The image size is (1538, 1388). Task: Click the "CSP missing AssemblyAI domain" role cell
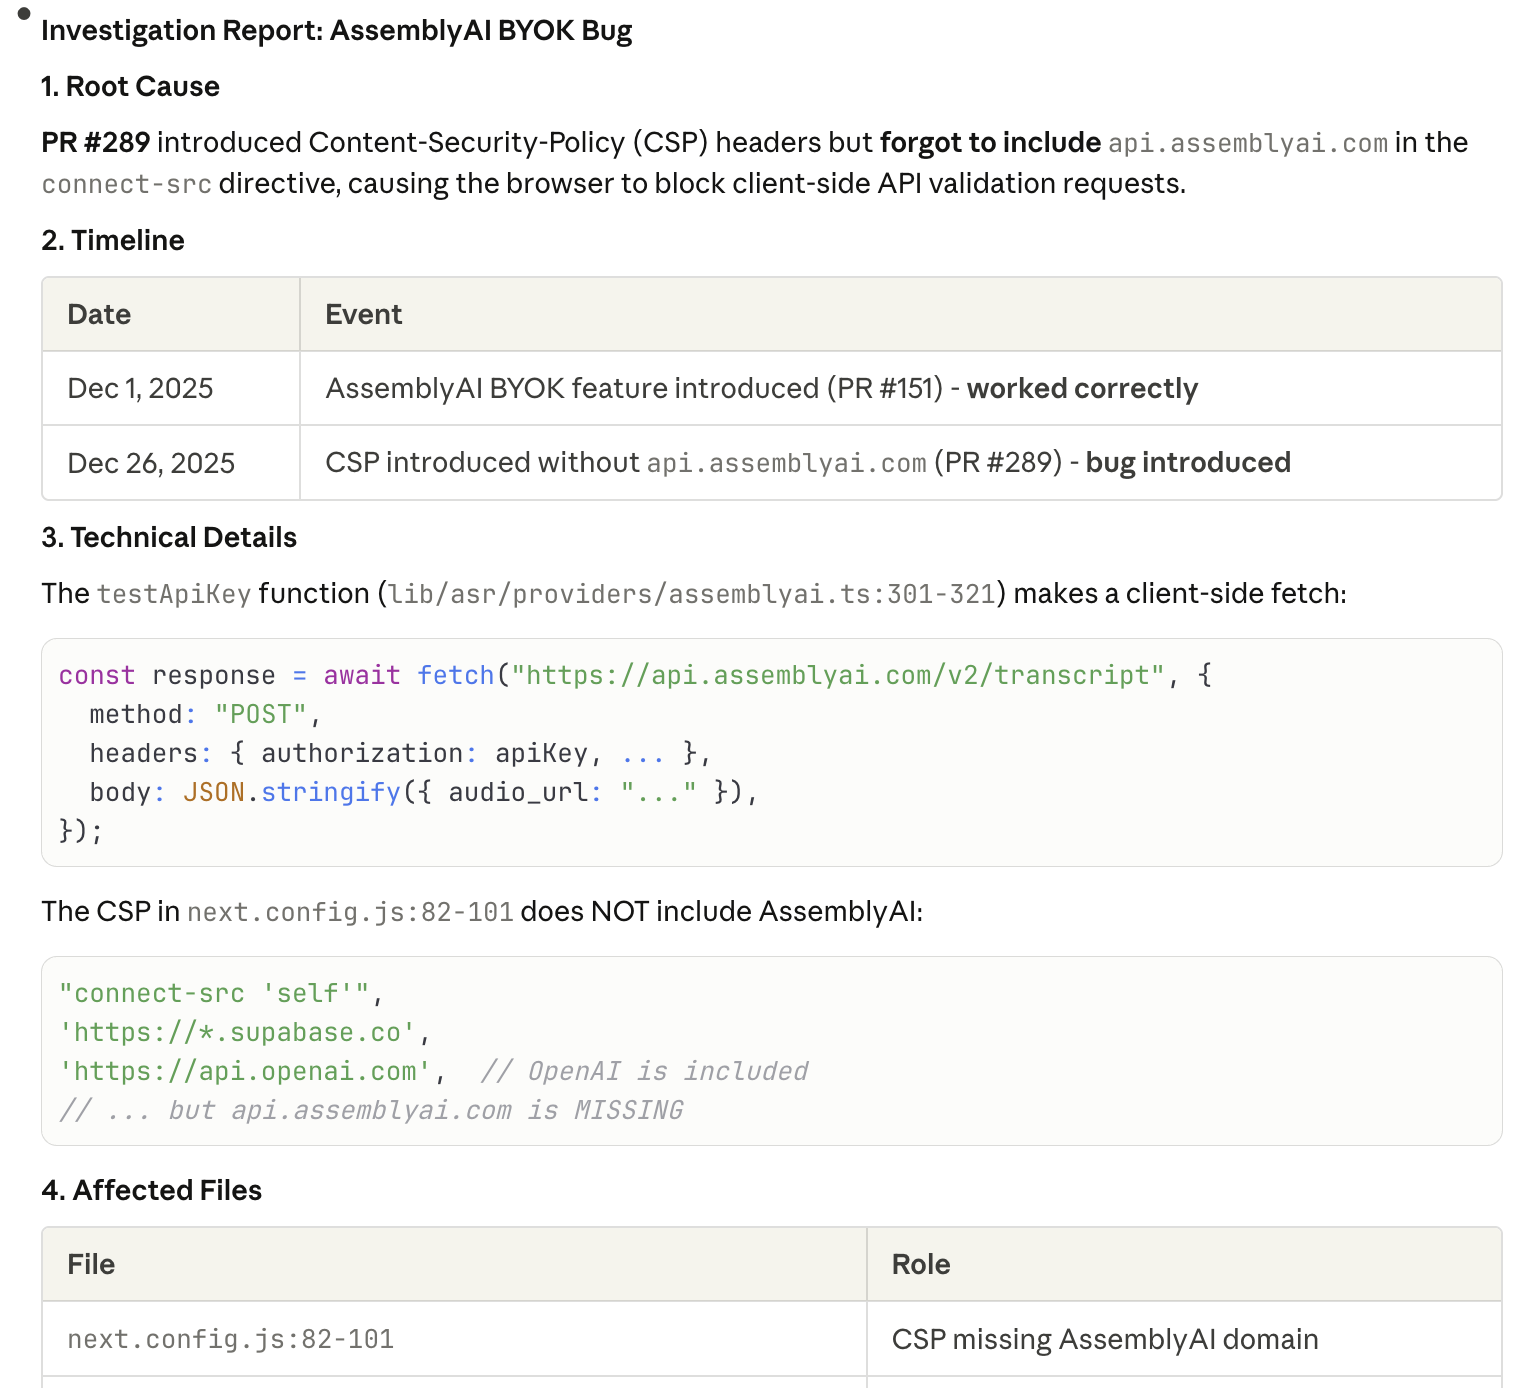click(x=1104, y=1340)
